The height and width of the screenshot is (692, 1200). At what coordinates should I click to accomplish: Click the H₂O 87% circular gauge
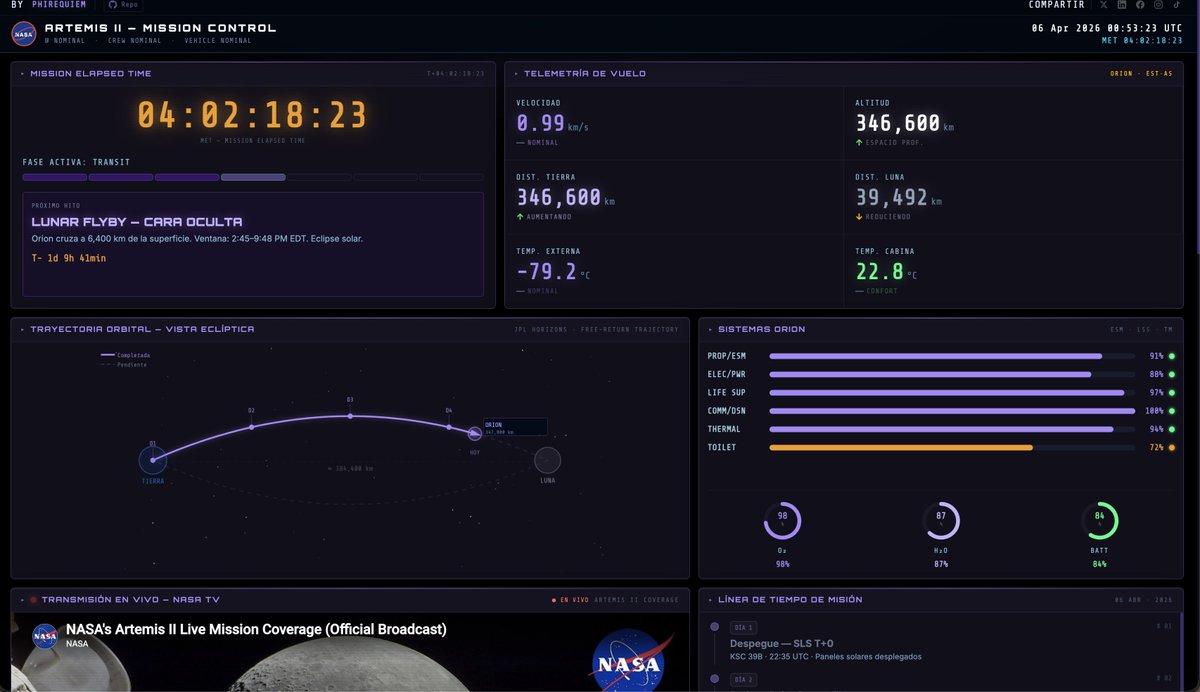[x=941, y=521]
